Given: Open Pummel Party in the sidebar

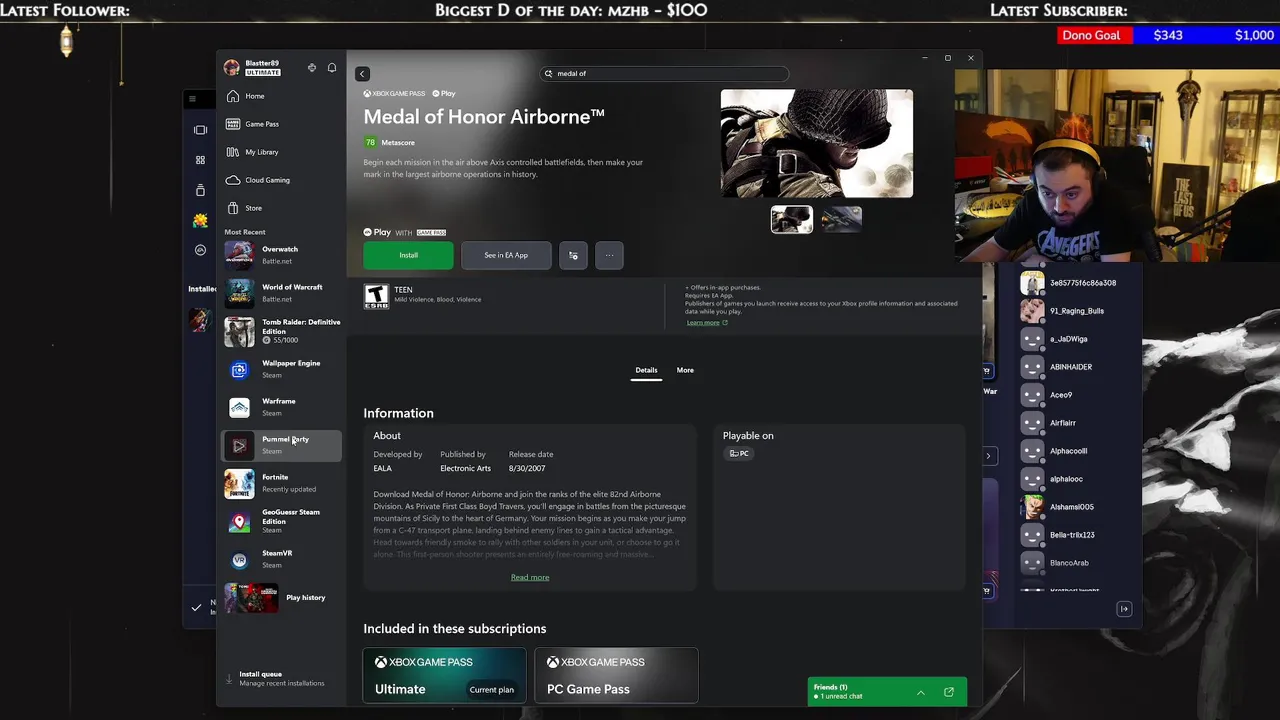Looking at the screenshot, I should tap(281, 445).
